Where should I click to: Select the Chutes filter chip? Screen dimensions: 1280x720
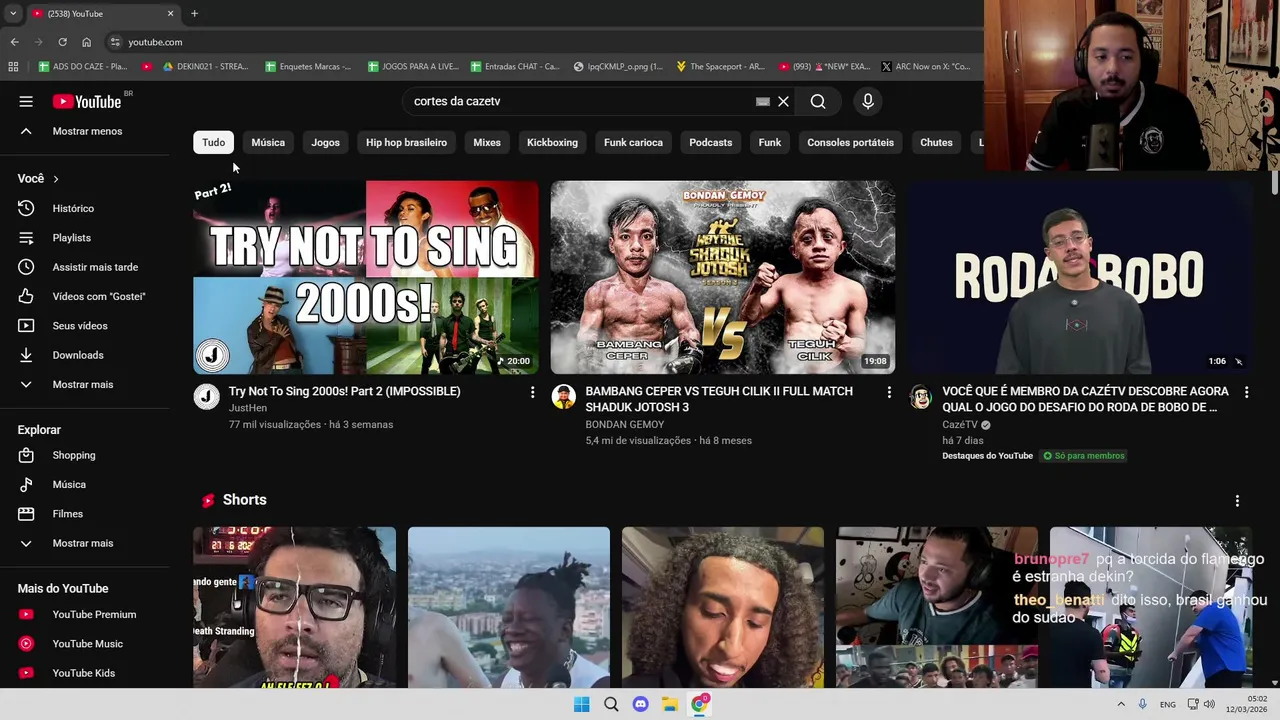click(x=936, y=142)
